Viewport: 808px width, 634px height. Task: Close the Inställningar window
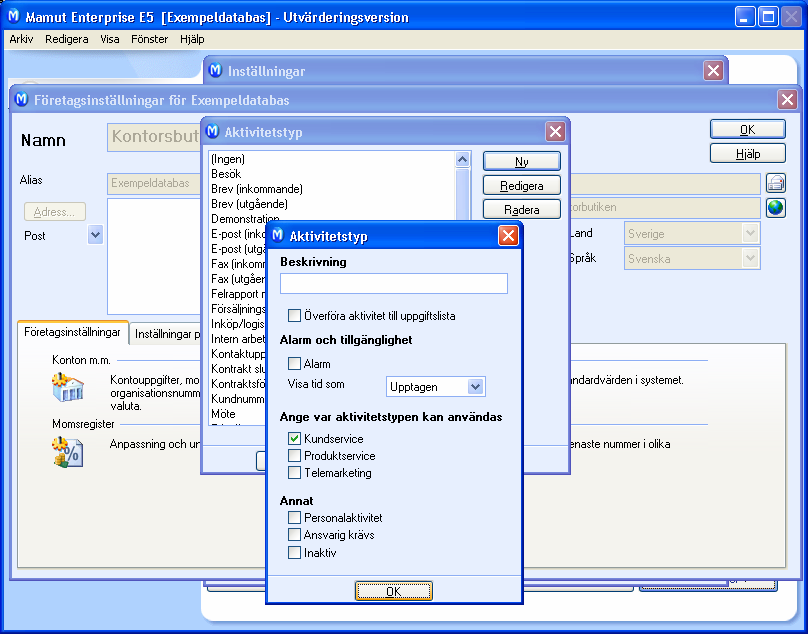(x=713, y=70)
